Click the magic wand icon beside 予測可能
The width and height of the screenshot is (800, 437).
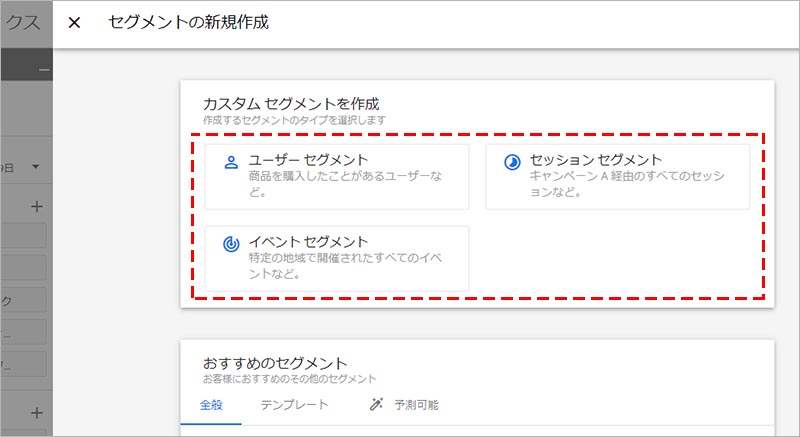click(377, 405)
